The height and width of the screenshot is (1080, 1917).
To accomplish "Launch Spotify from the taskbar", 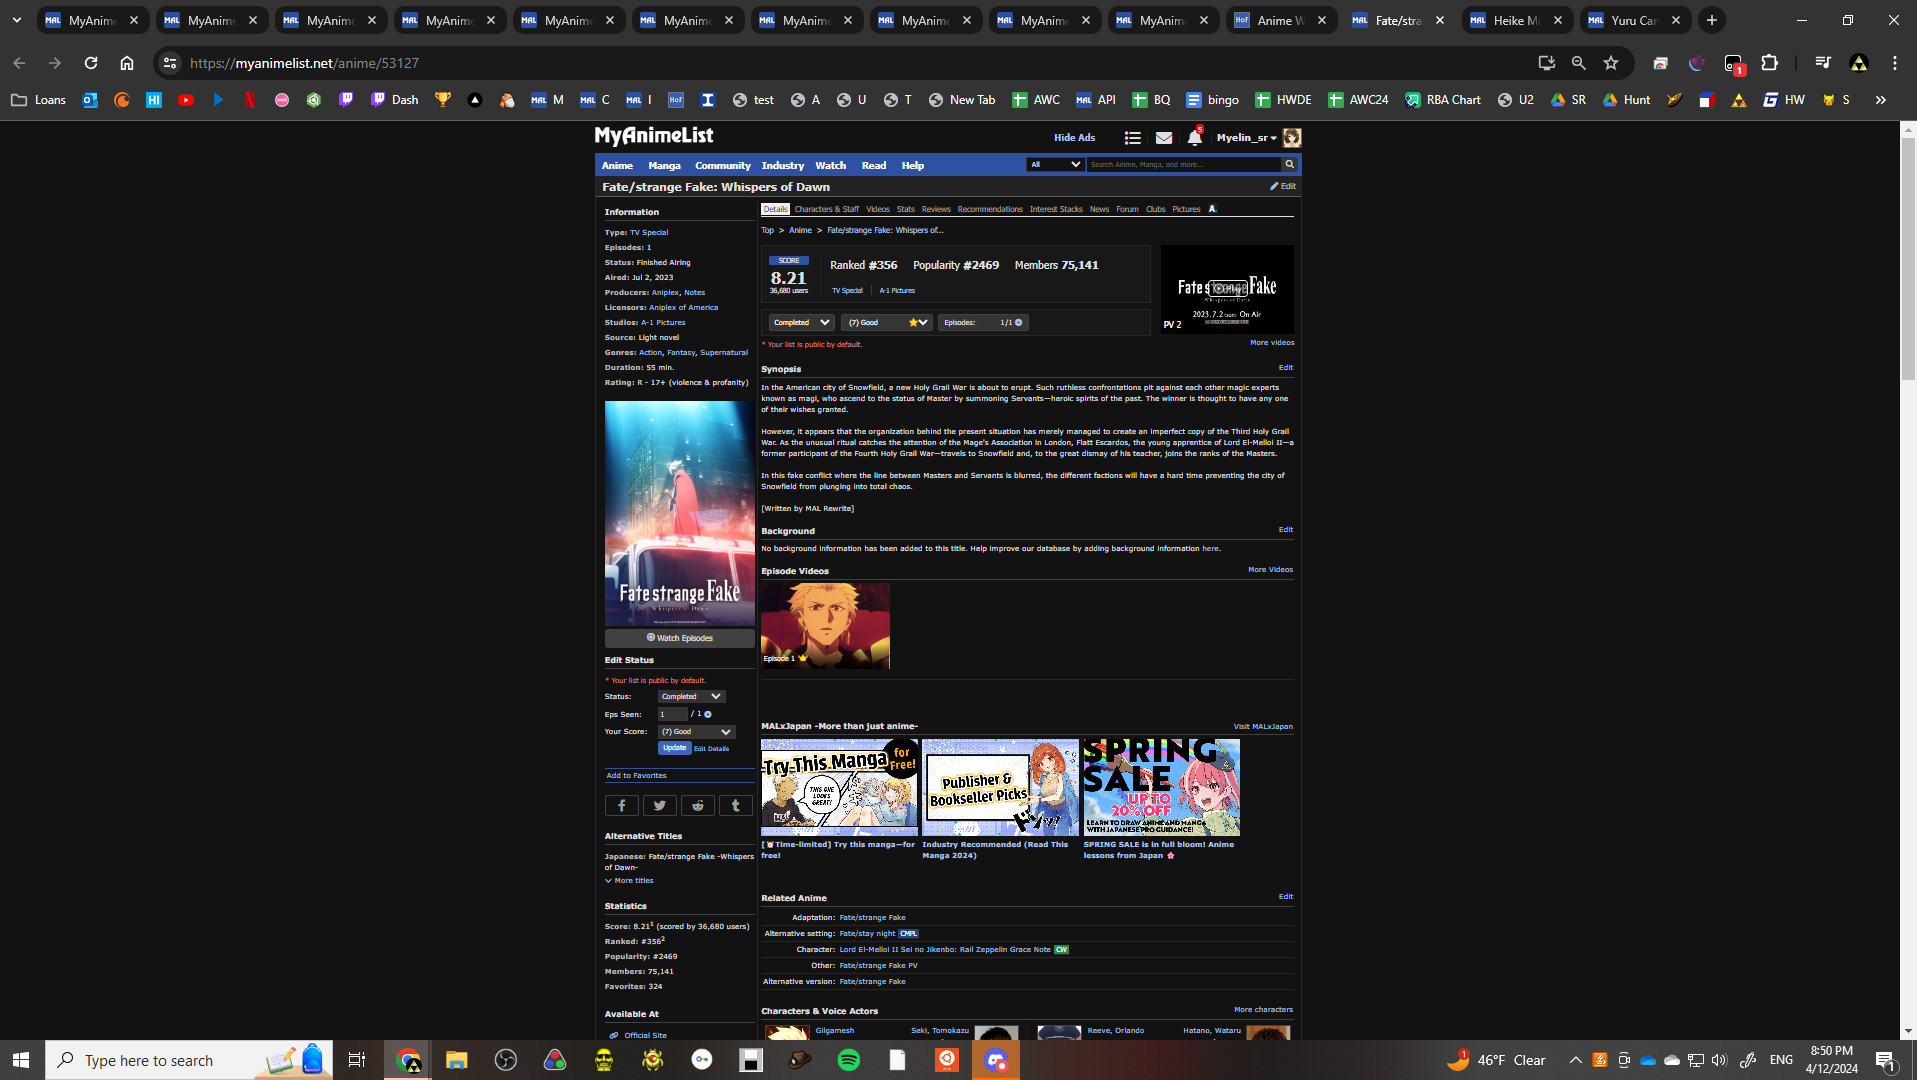I will [x=849, y=1060].
